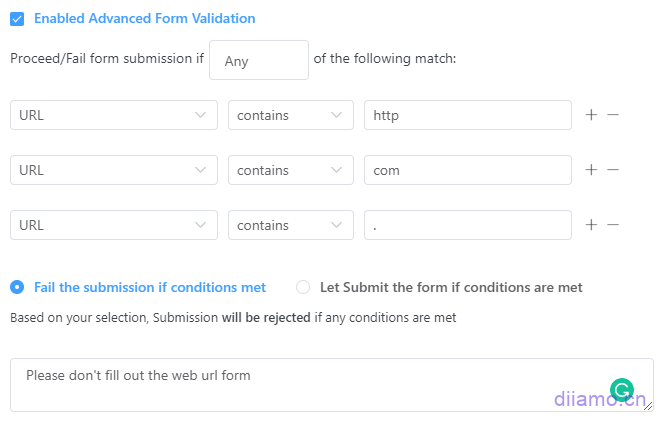Click the value field containing a dot
The image size is (663, 423).
[467, 225]
